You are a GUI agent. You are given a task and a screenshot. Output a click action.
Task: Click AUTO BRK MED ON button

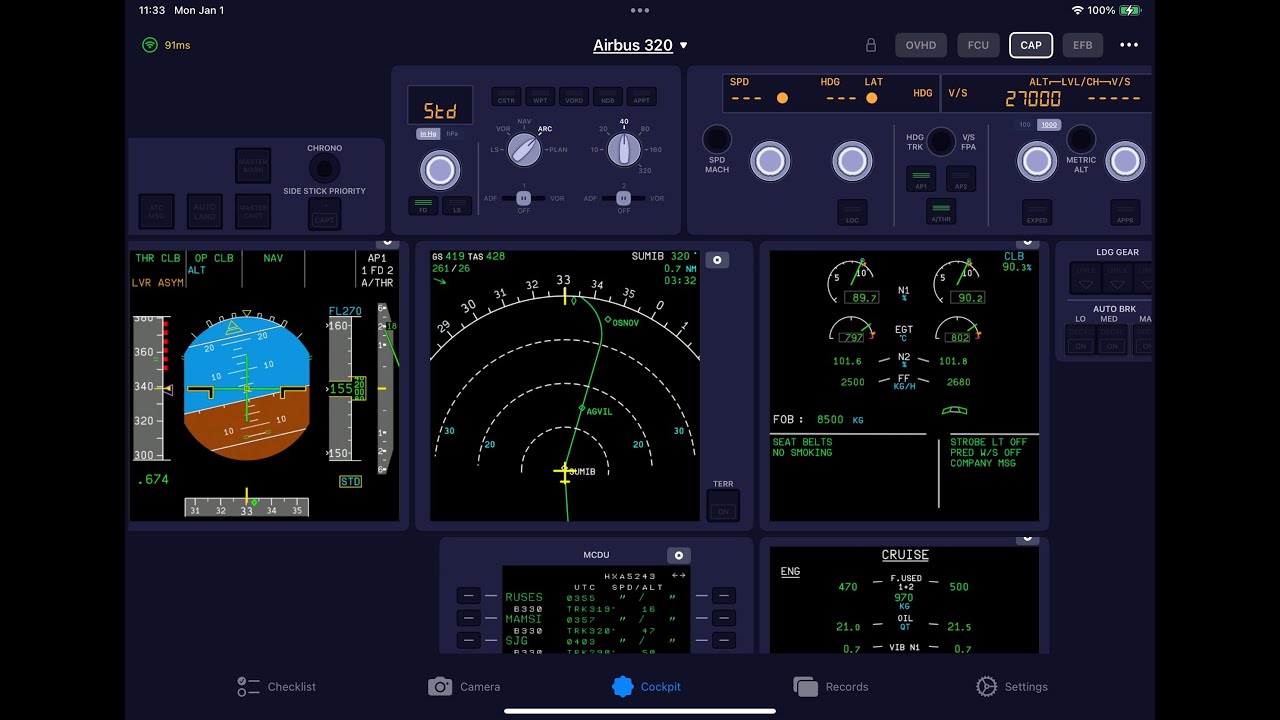pyautogui.click(x=1111, y=339)
